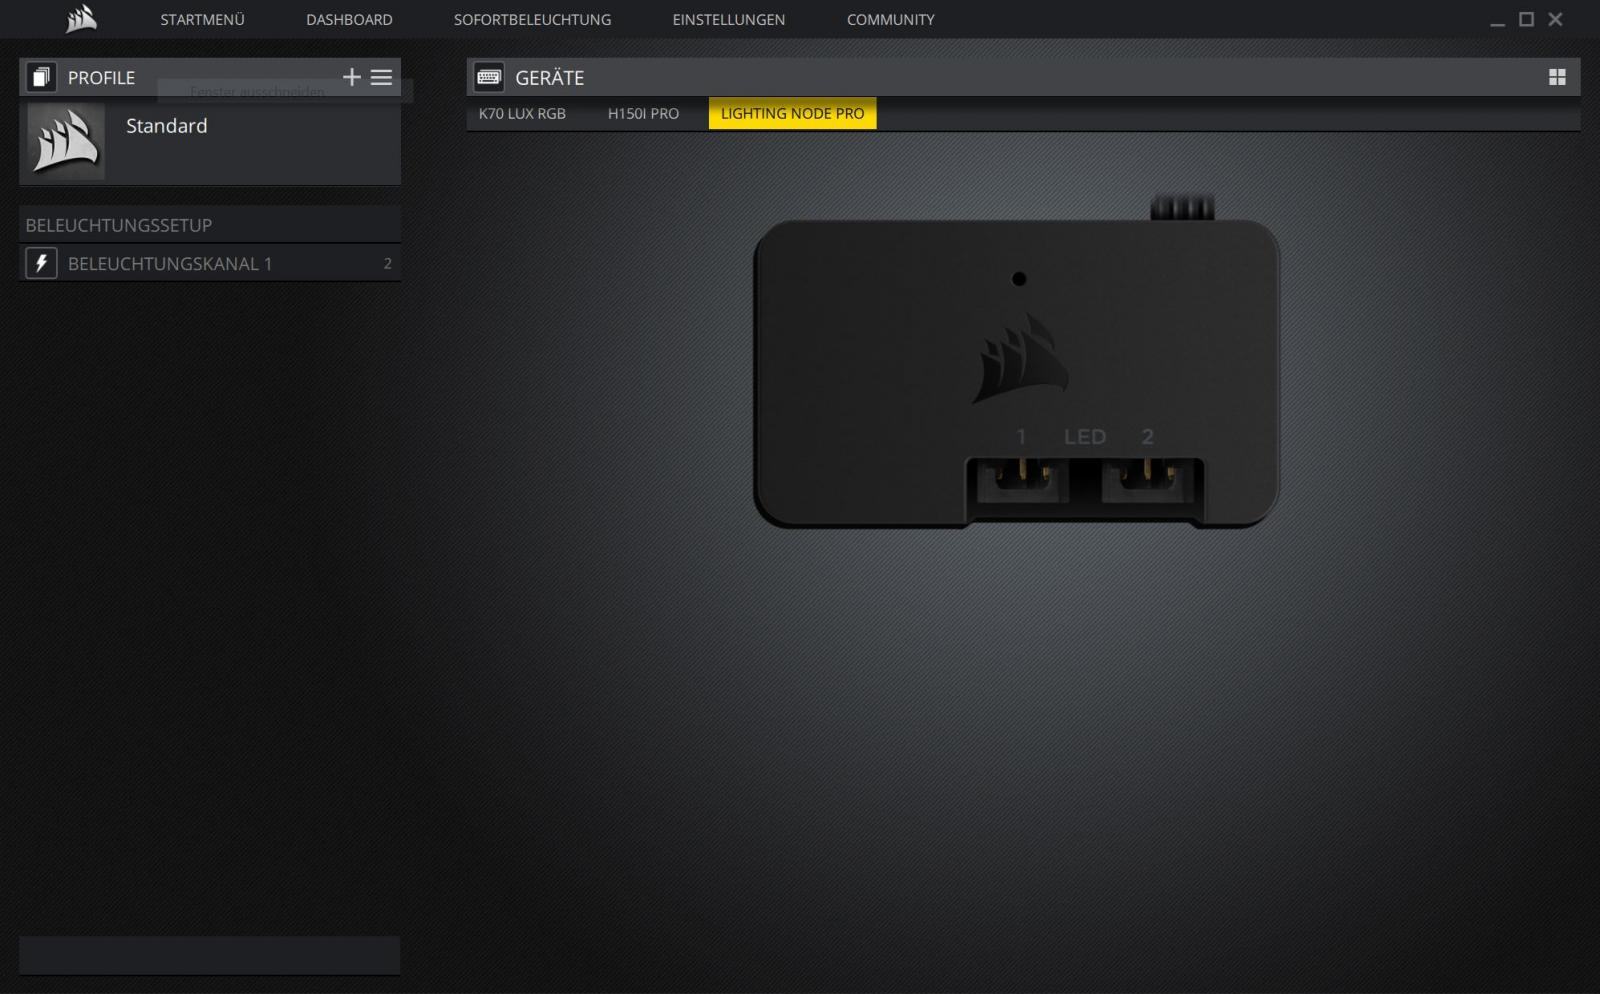Open the Startmenü tab
The height and width of the screenshot is (994, 1600).
point(202,19)
